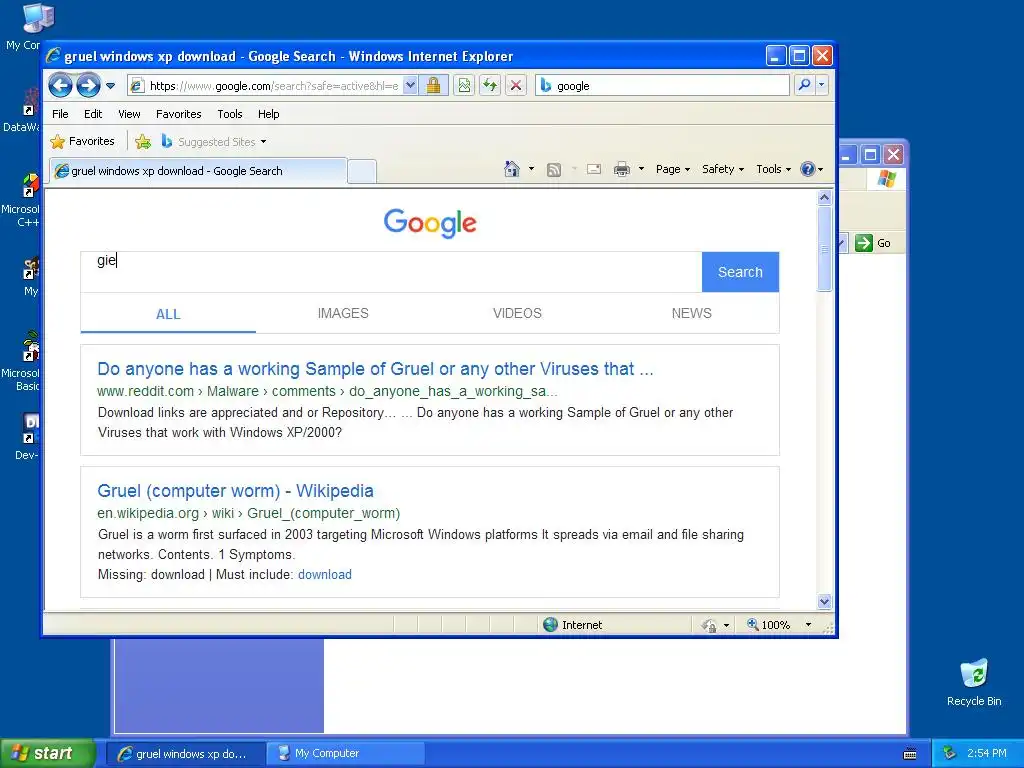The width and height of the screenshot is (1024, 768).
Task: Switch to gruel windows xp taskbar button
Action: pos(185,754)
